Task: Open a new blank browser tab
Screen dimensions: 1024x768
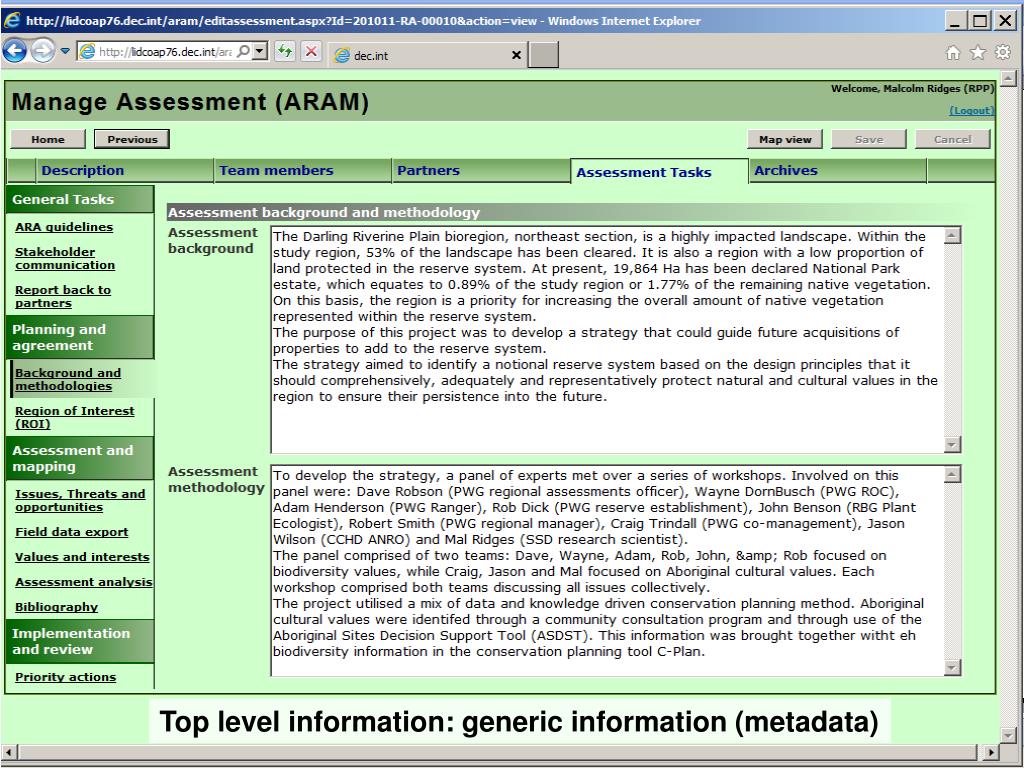Action: 543,55
